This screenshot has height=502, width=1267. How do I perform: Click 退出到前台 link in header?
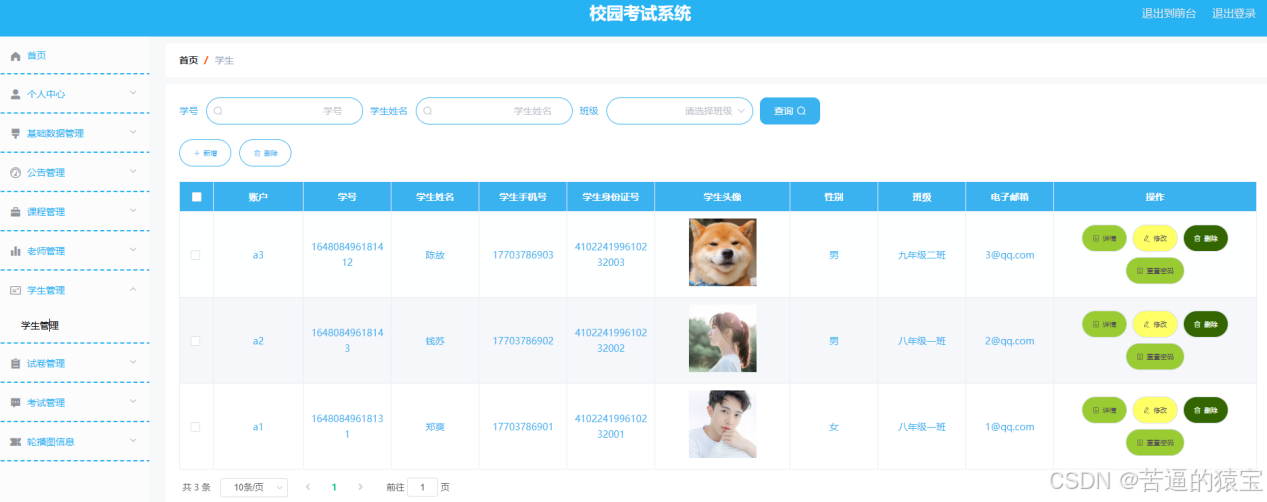1169,14
